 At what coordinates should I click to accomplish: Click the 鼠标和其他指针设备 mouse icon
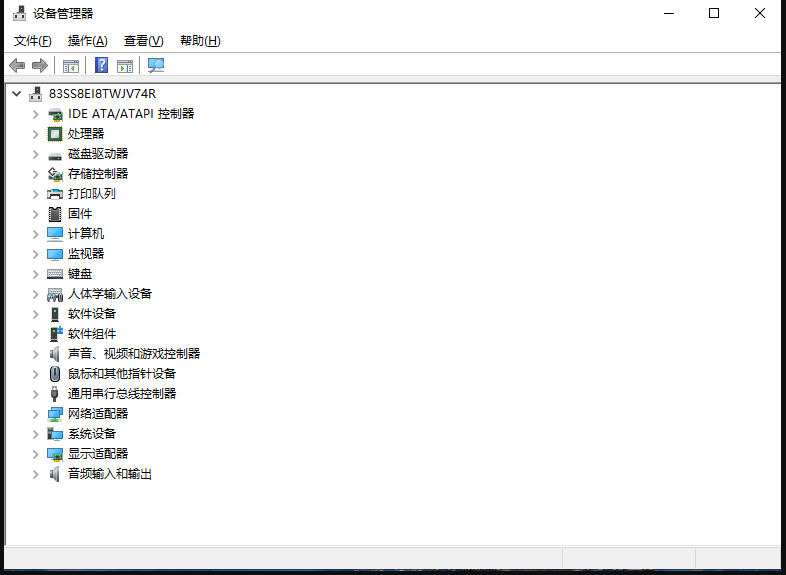(55, 374)
